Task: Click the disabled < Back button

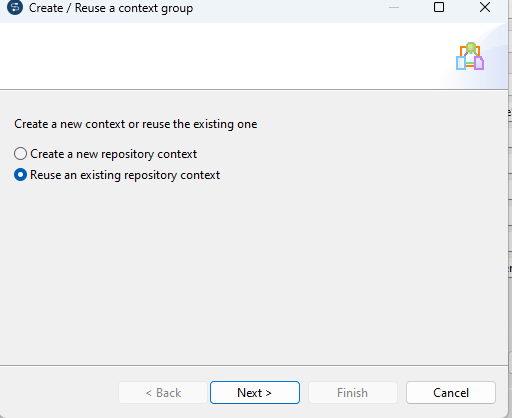Action: pyautogui.click(x=163, y=392)
